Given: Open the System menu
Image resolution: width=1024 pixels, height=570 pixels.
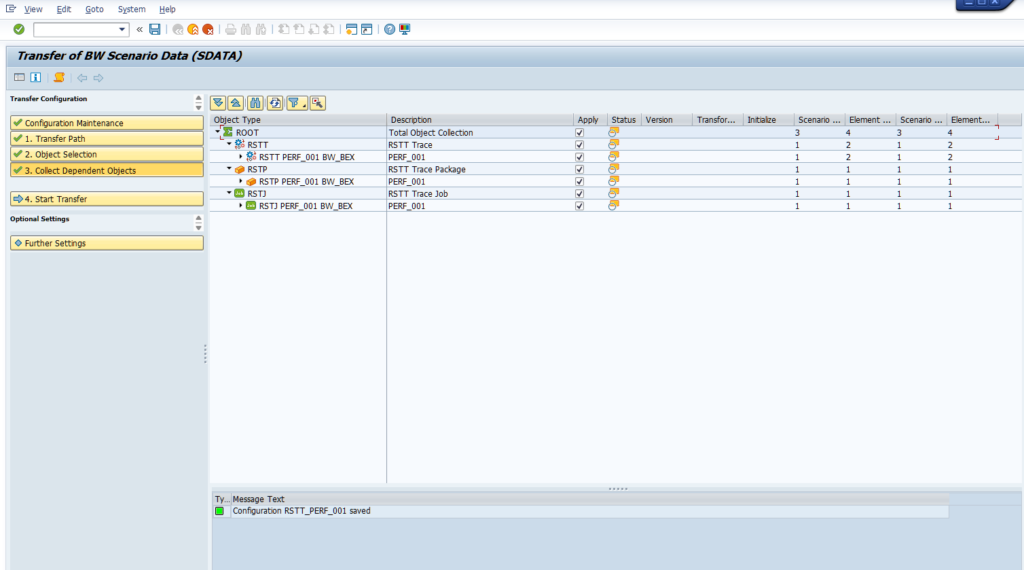Looking at the screenshot, I should [x=131, y=9].
